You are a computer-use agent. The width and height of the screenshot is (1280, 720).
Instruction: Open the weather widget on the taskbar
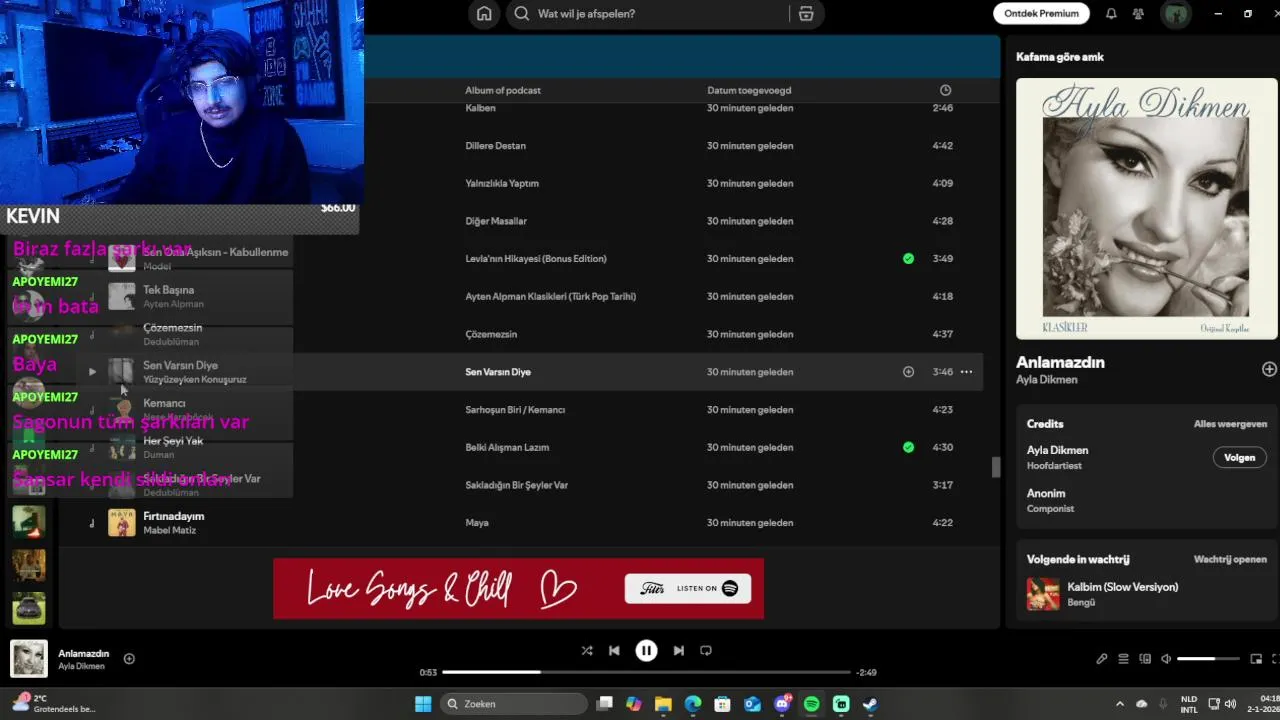pyautogui.click(x=55, y=704)
